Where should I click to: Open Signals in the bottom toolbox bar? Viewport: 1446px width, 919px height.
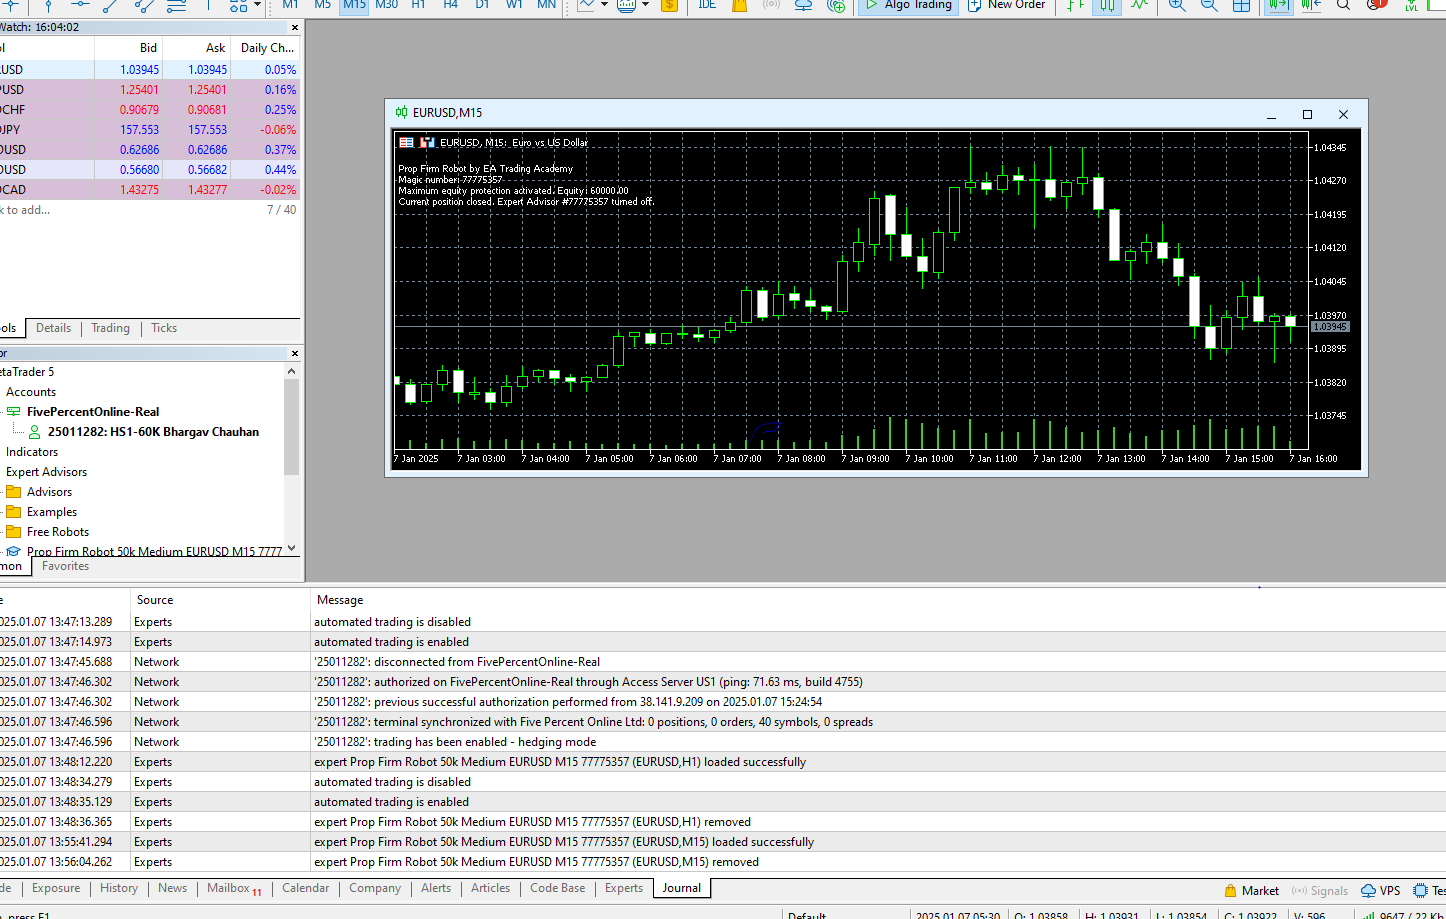point(1319,890)
